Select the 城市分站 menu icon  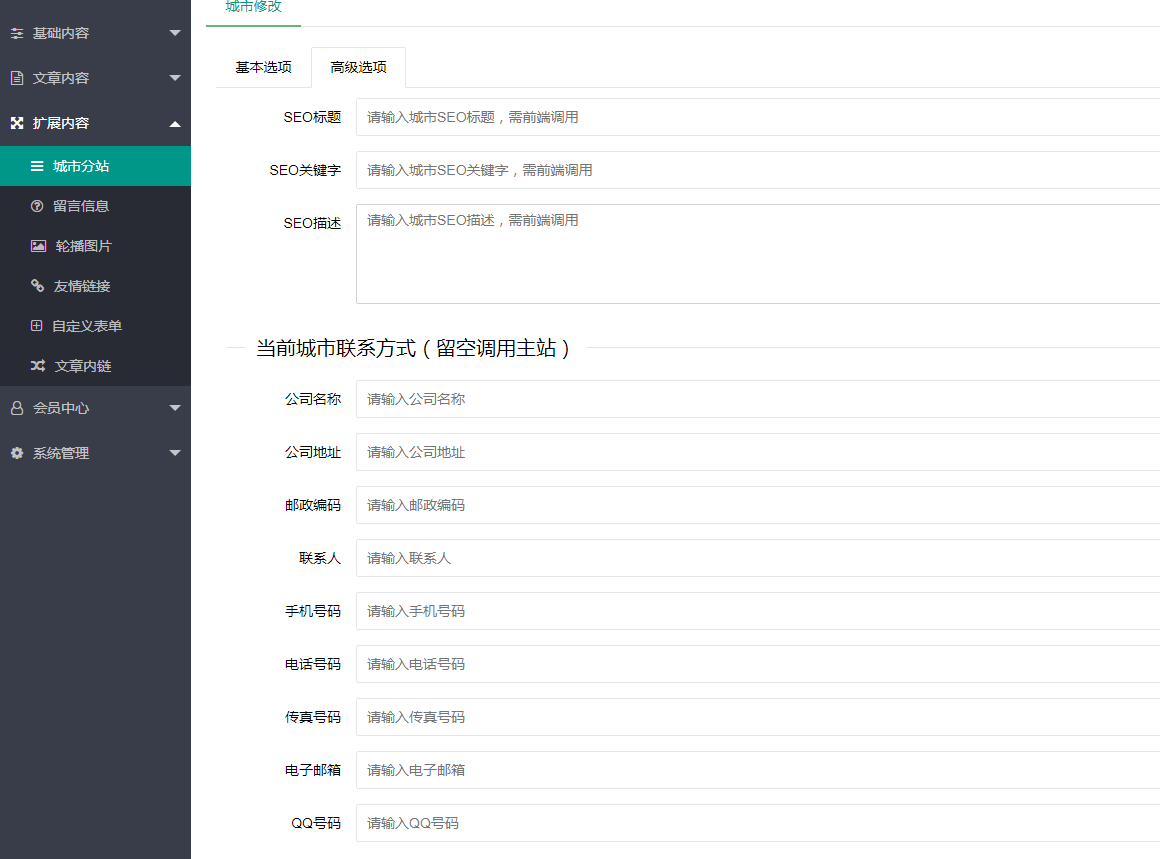tap(36, 165)
